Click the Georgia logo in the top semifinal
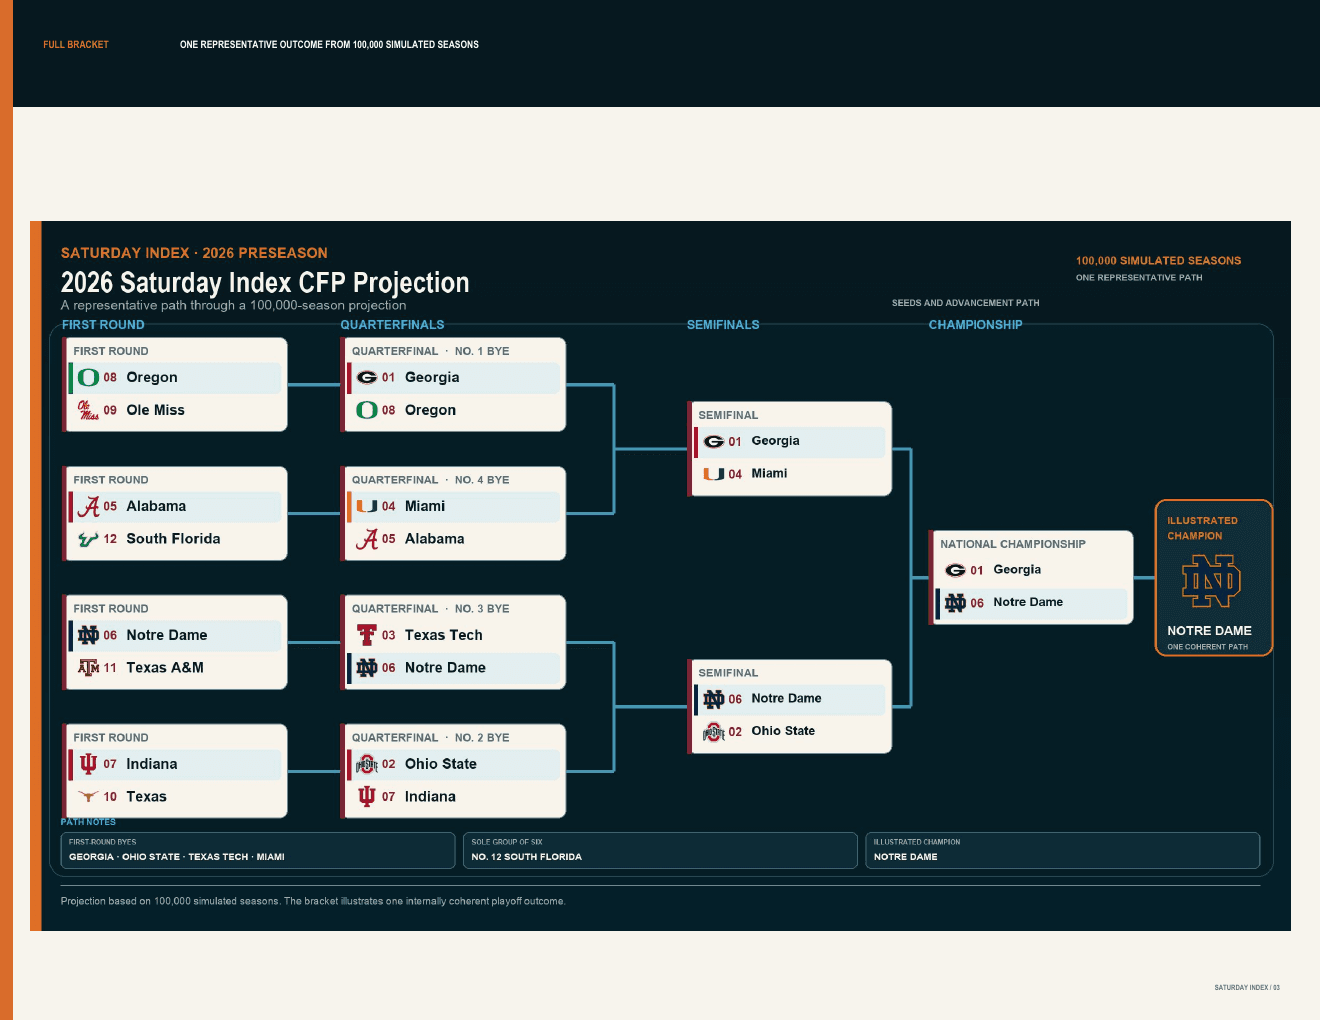Viewport: 1320px width, 1020px height. coord(714,441)
